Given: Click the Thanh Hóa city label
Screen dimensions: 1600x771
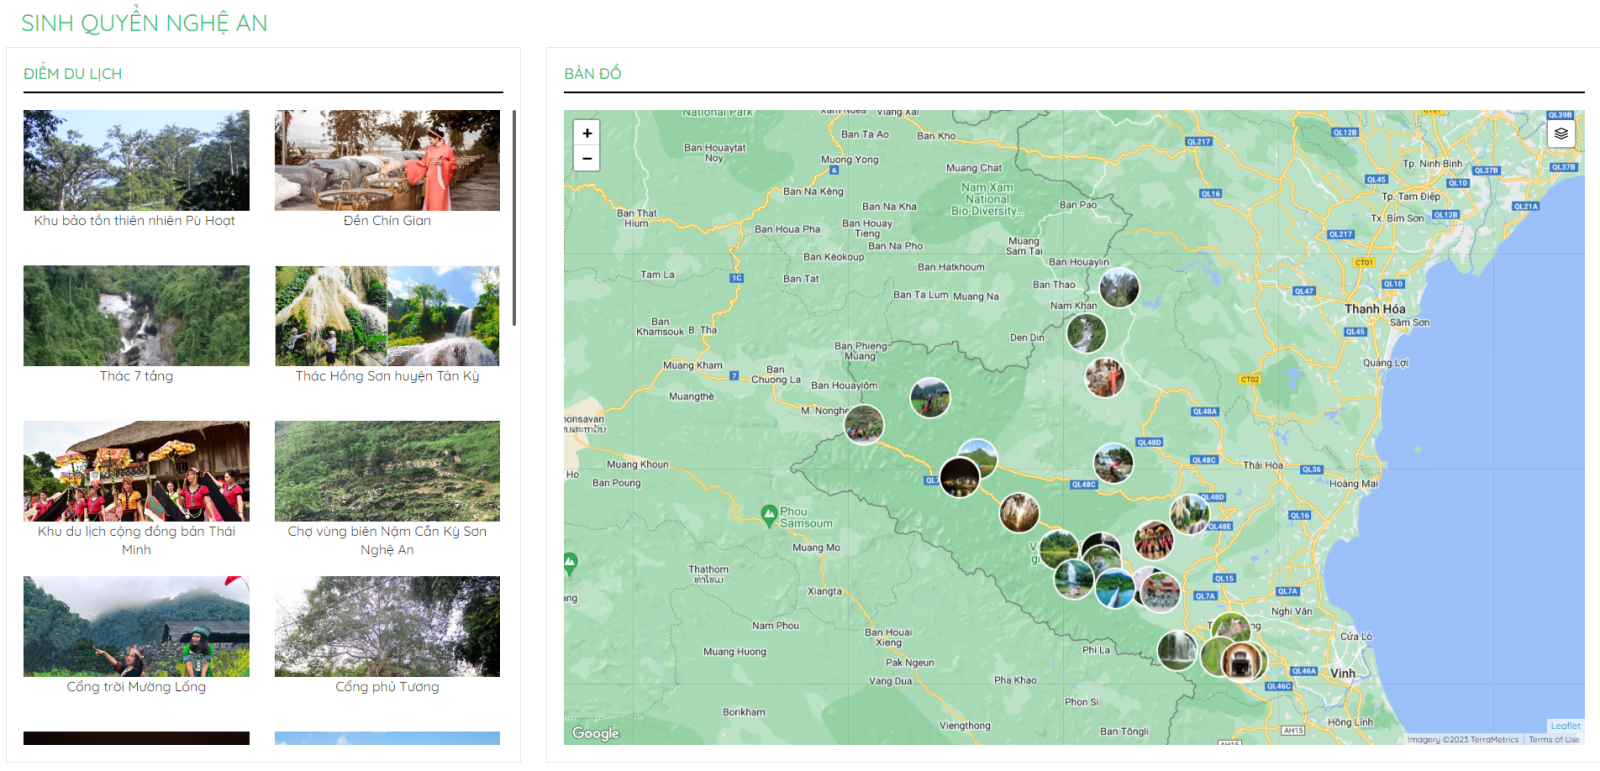Looking at the screenshot, I should click(1375, 309).
